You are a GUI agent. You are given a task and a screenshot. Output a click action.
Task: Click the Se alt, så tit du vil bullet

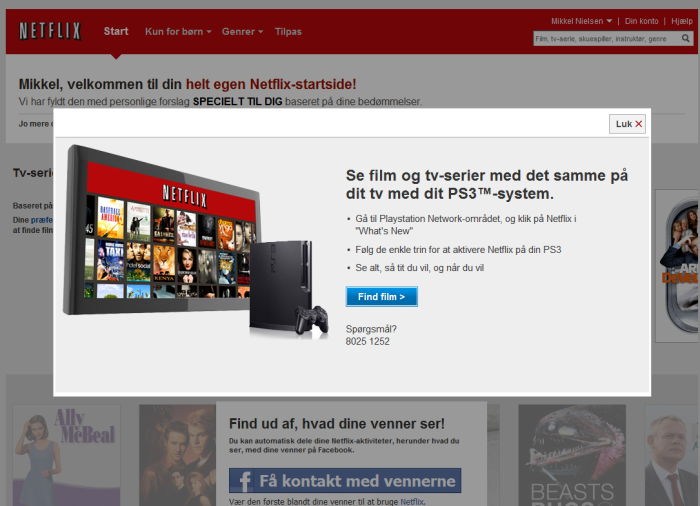point(419,268)
